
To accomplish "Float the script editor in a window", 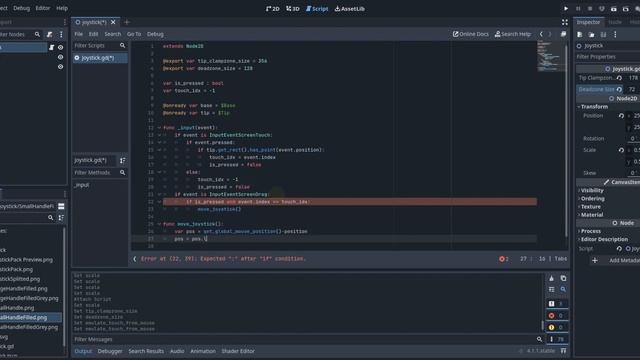I will click(x=563, y=34).
